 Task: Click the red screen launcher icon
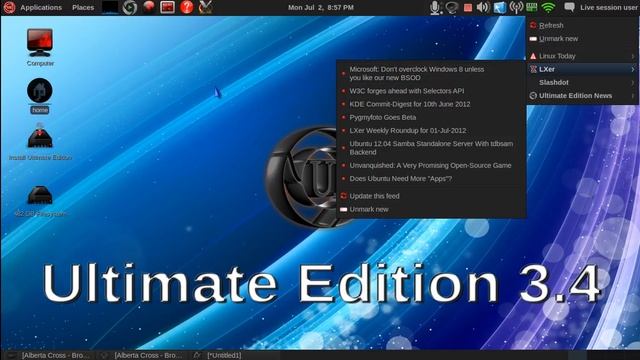pos(167,7)
